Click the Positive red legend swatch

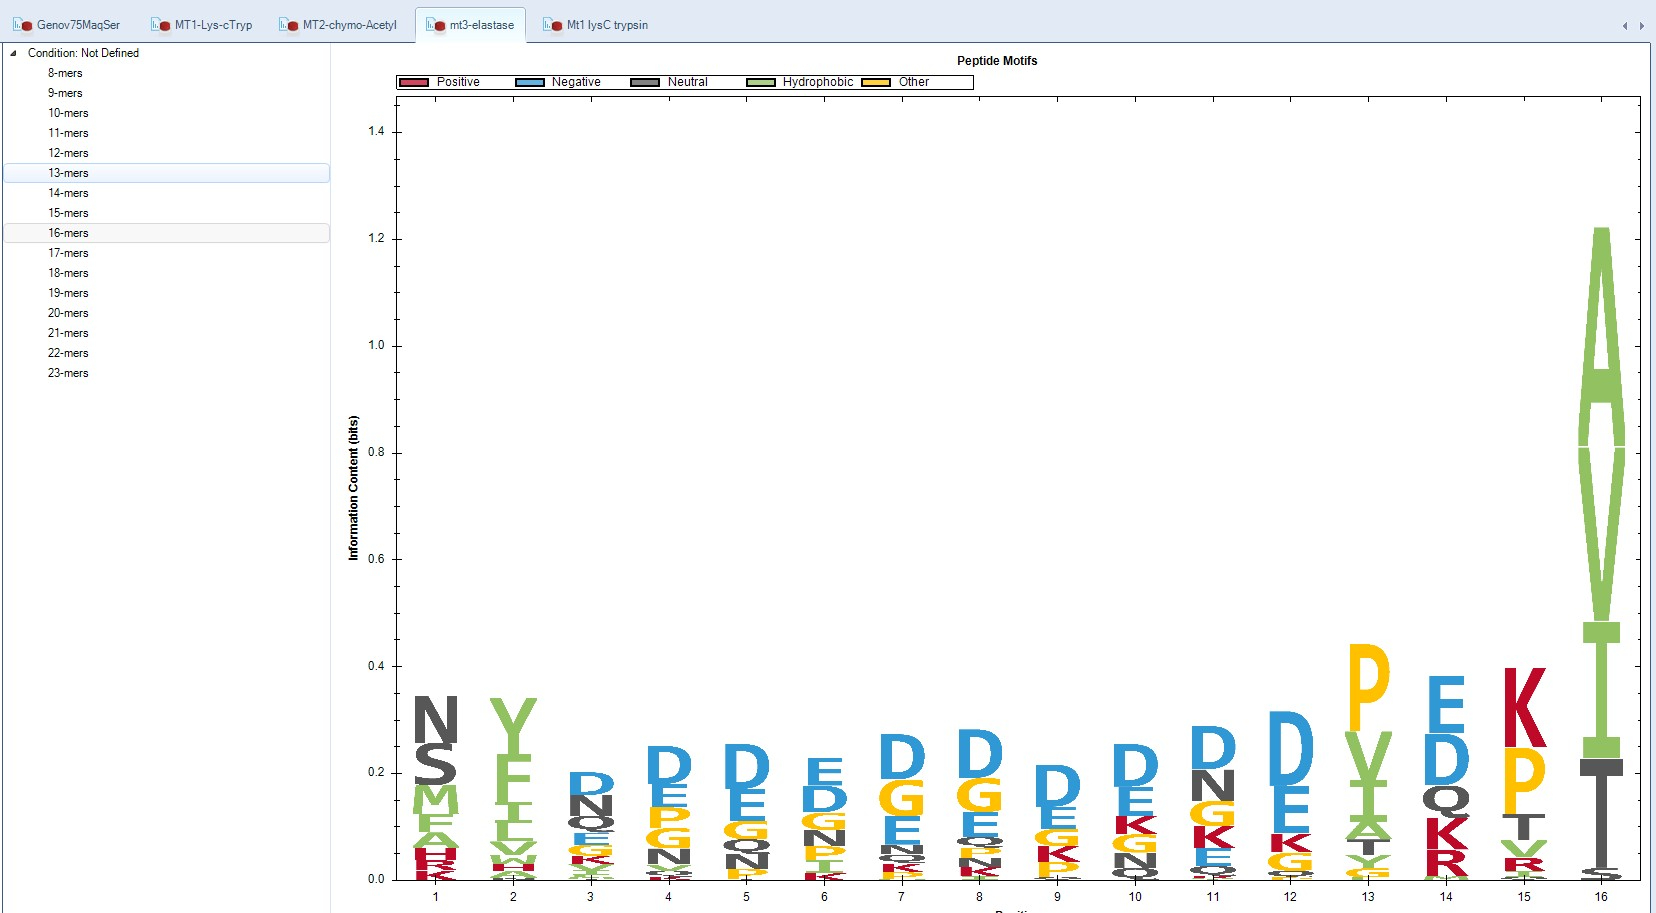414,82
